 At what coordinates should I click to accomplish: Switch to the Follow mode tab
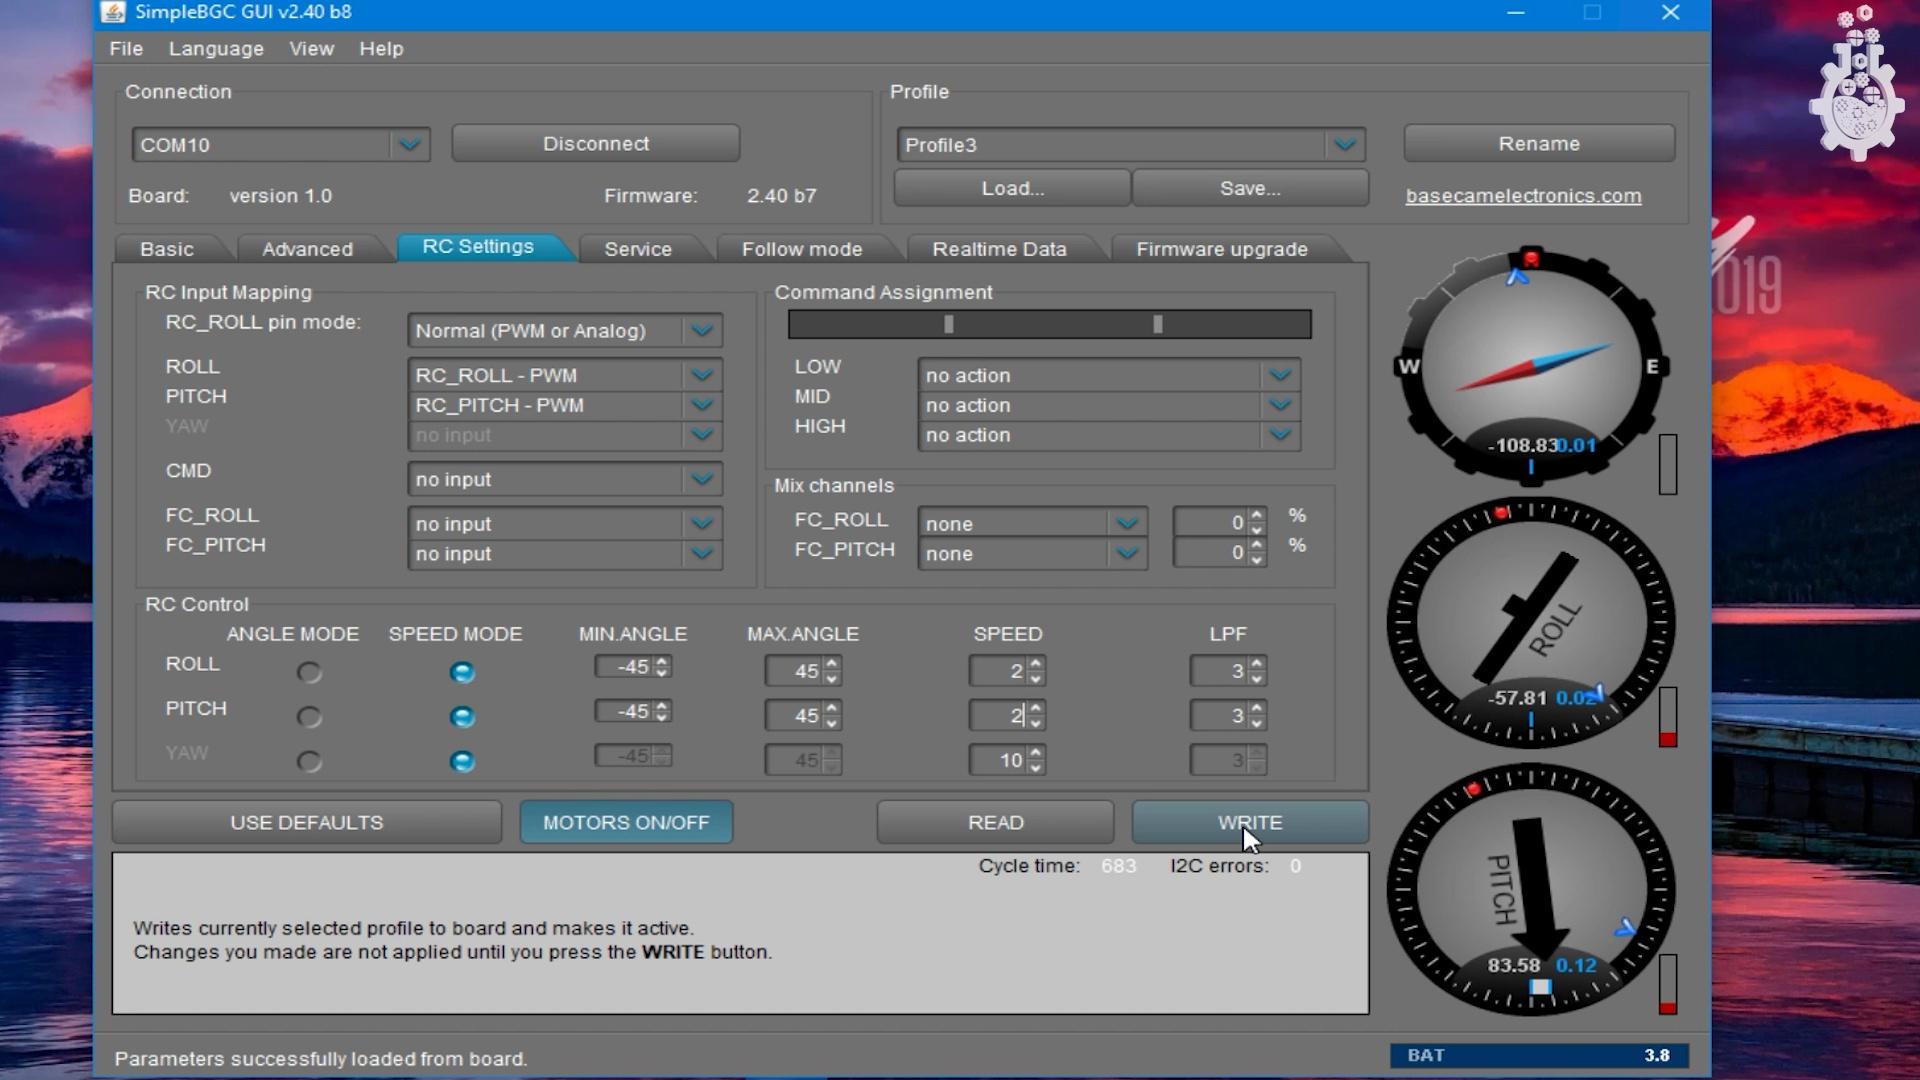(801, 249)
